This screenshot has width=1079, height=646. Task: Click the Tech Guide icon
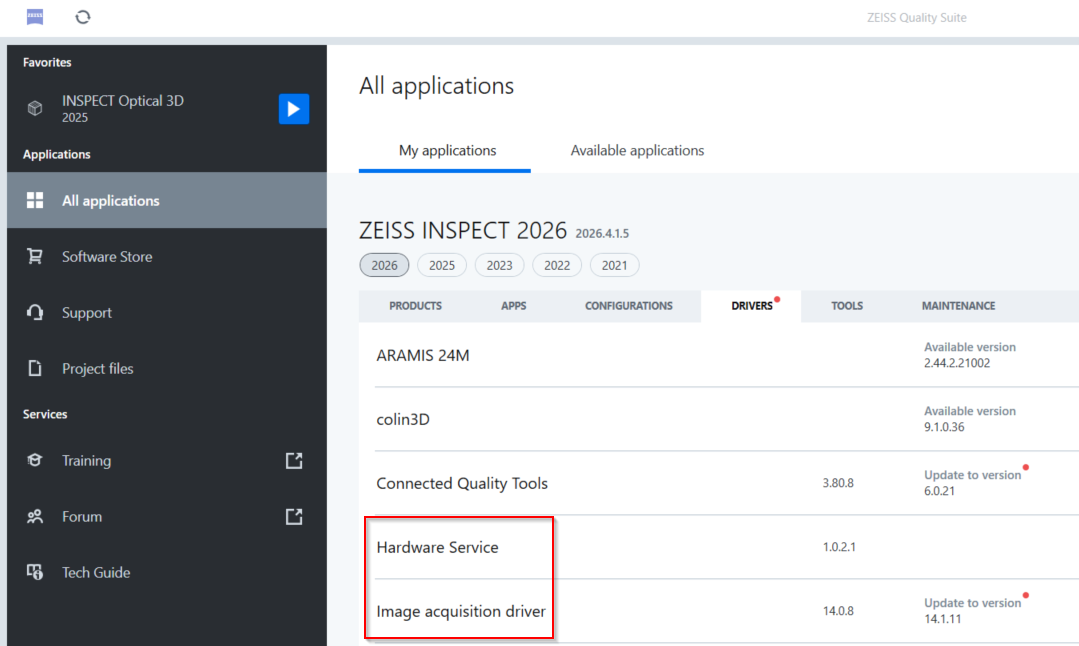coord(35,572)
